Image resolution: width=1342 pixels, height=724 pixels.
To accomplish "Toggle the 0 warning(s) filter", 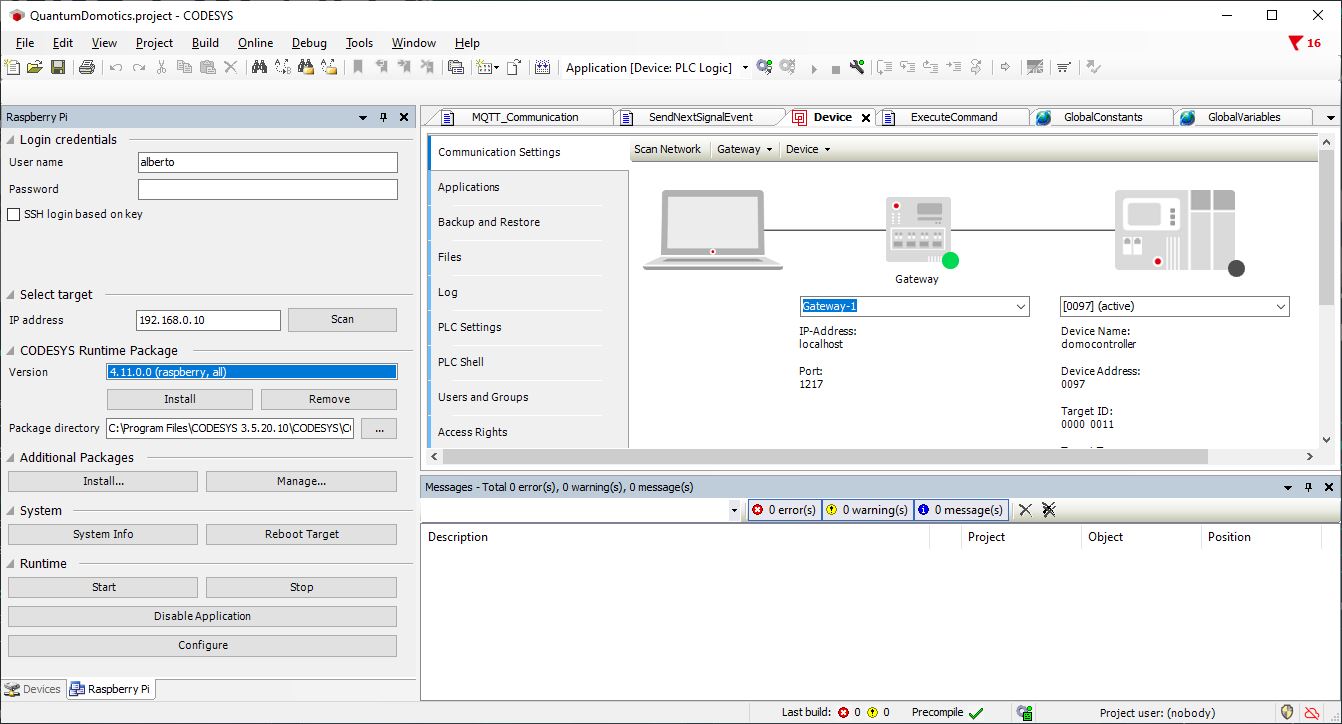I will [x=867, y=509].
